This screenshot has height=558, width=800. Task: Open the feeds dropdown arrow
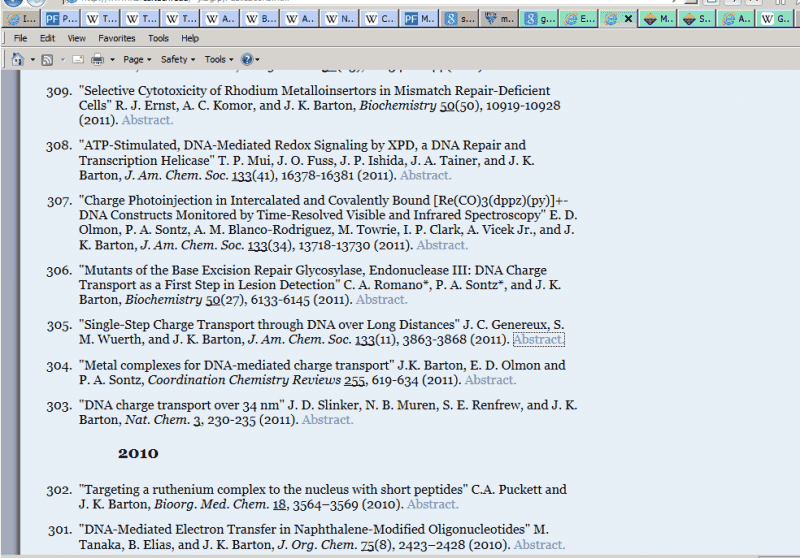[63, 60]
